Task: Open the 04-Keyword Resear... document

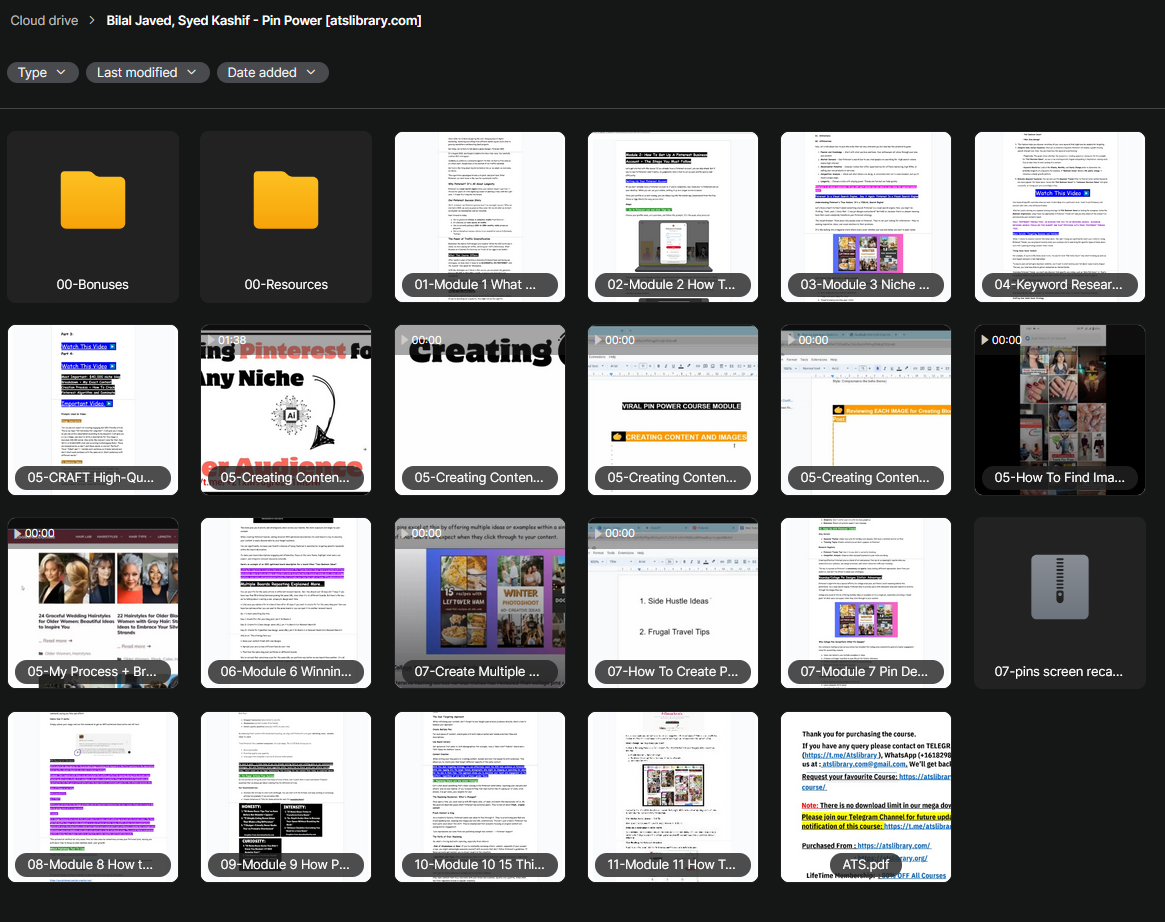Action: [1059, 217]
